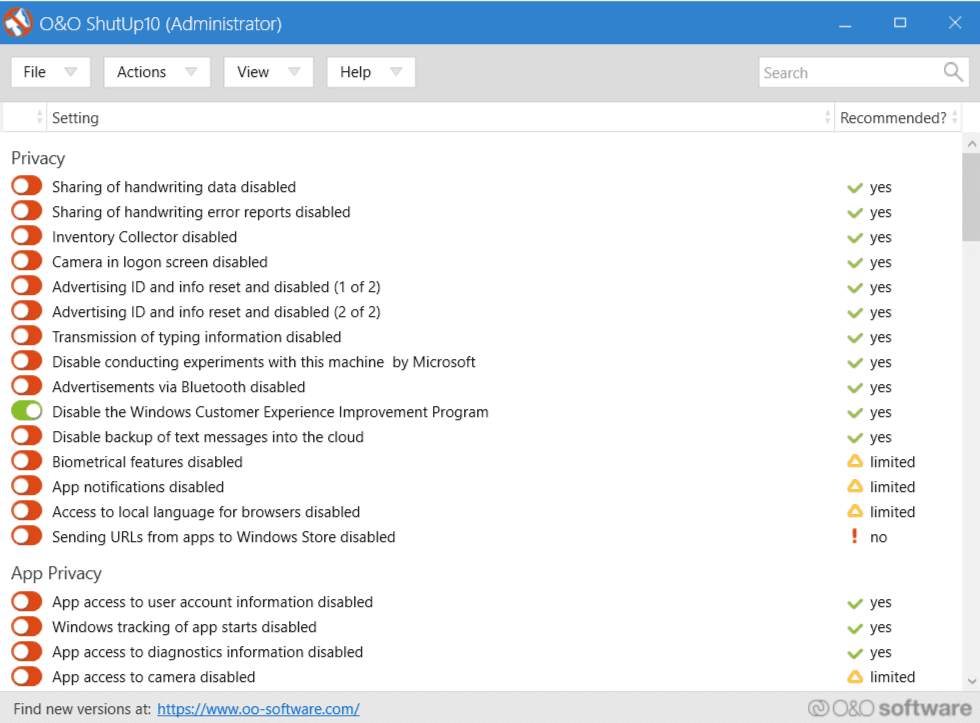
Task: Enable Inventory Collector disabled switch
Action: point(26,236)
